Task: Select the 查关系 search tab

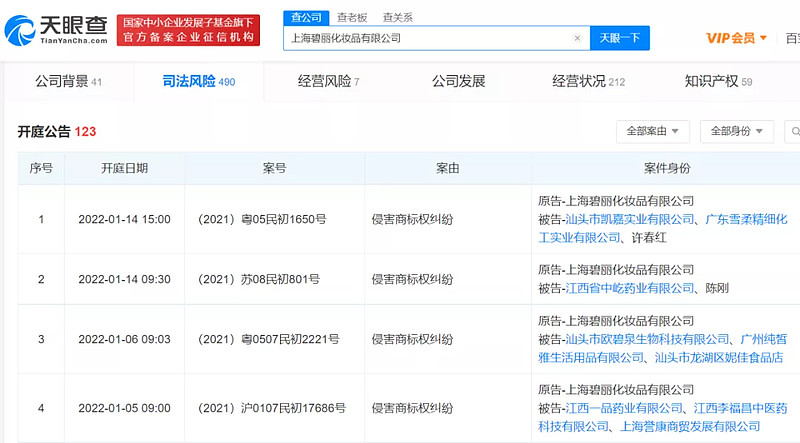Action: point(397,17)
